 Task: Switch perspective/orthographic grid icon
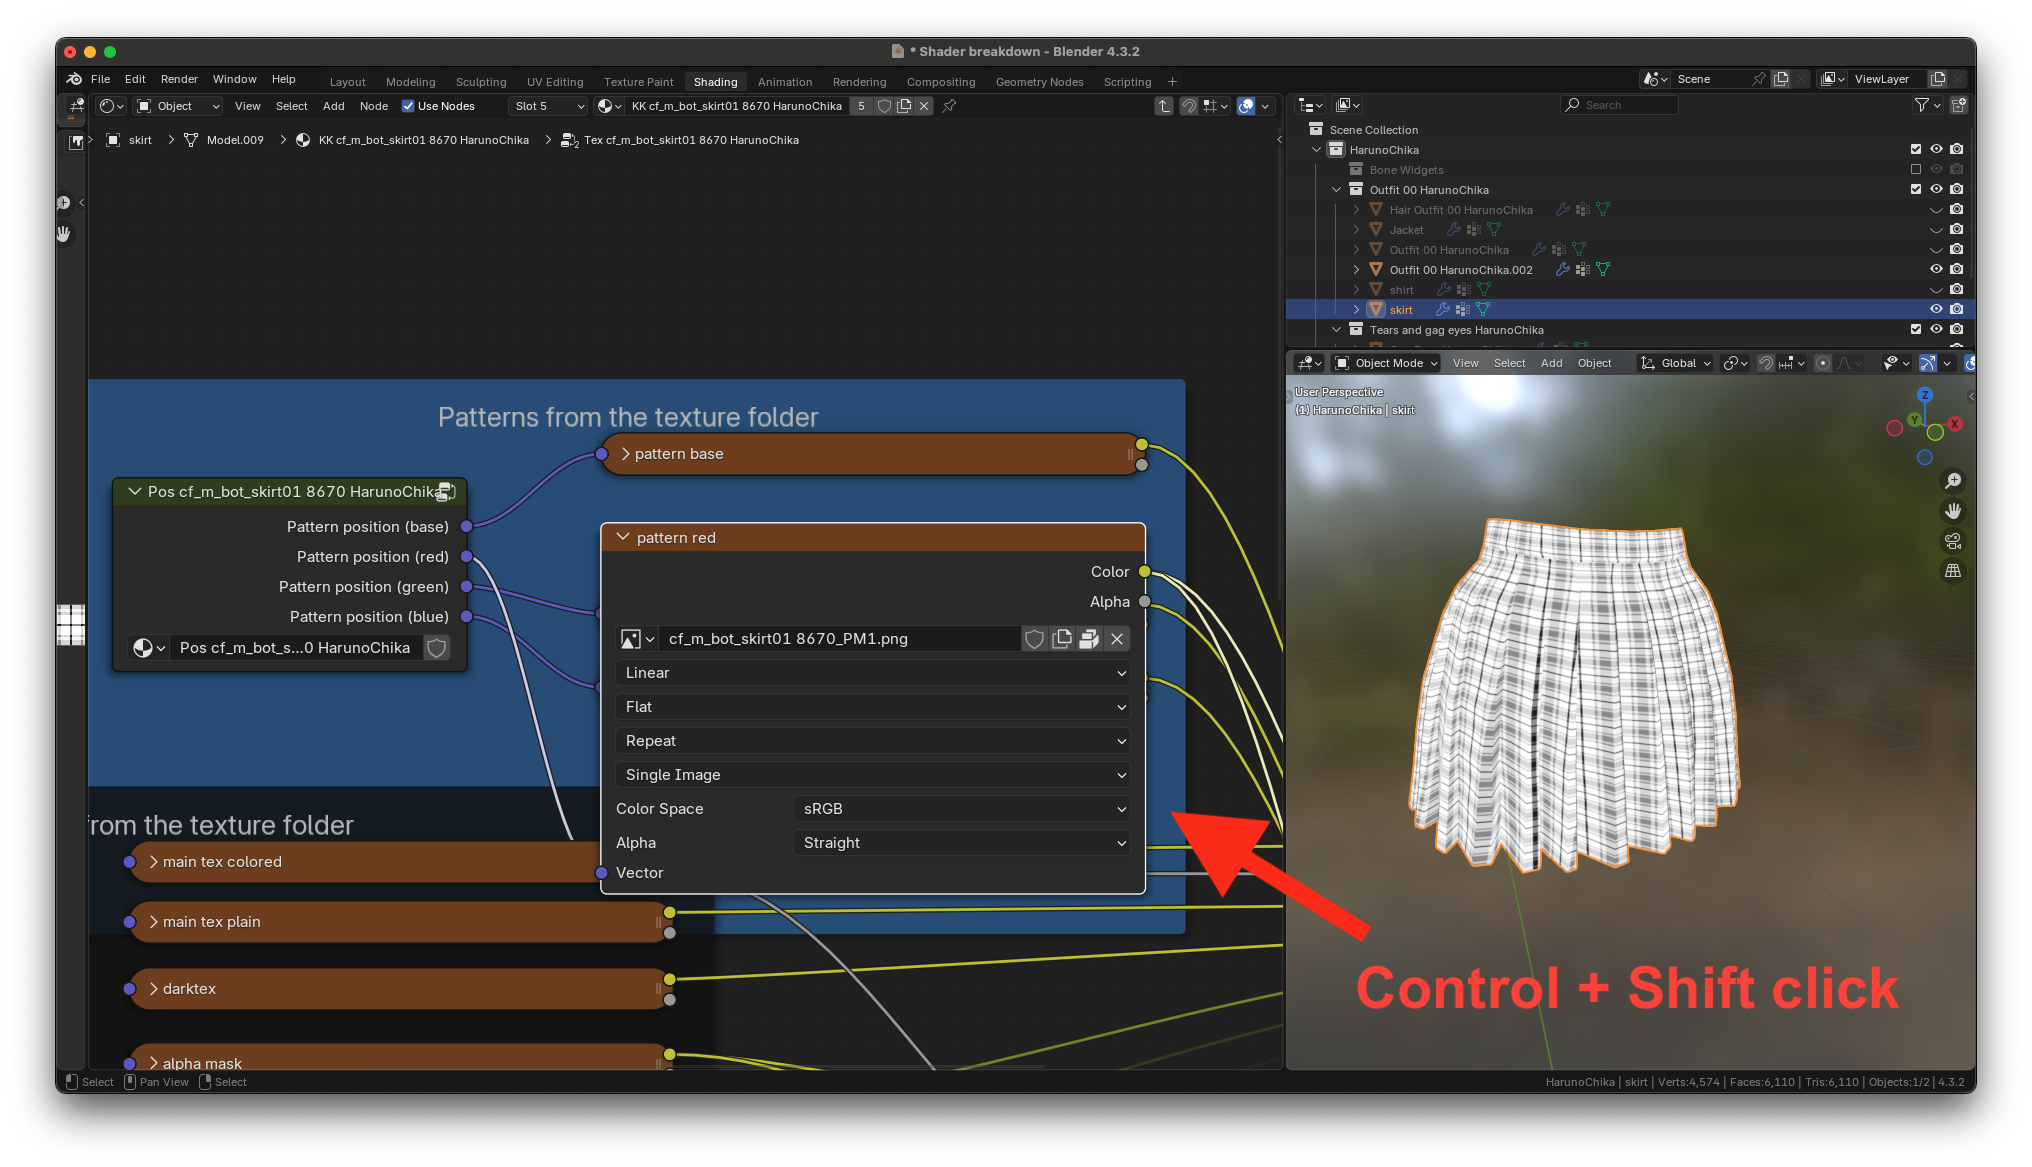pyautogui.click(x=1952, y=571)
